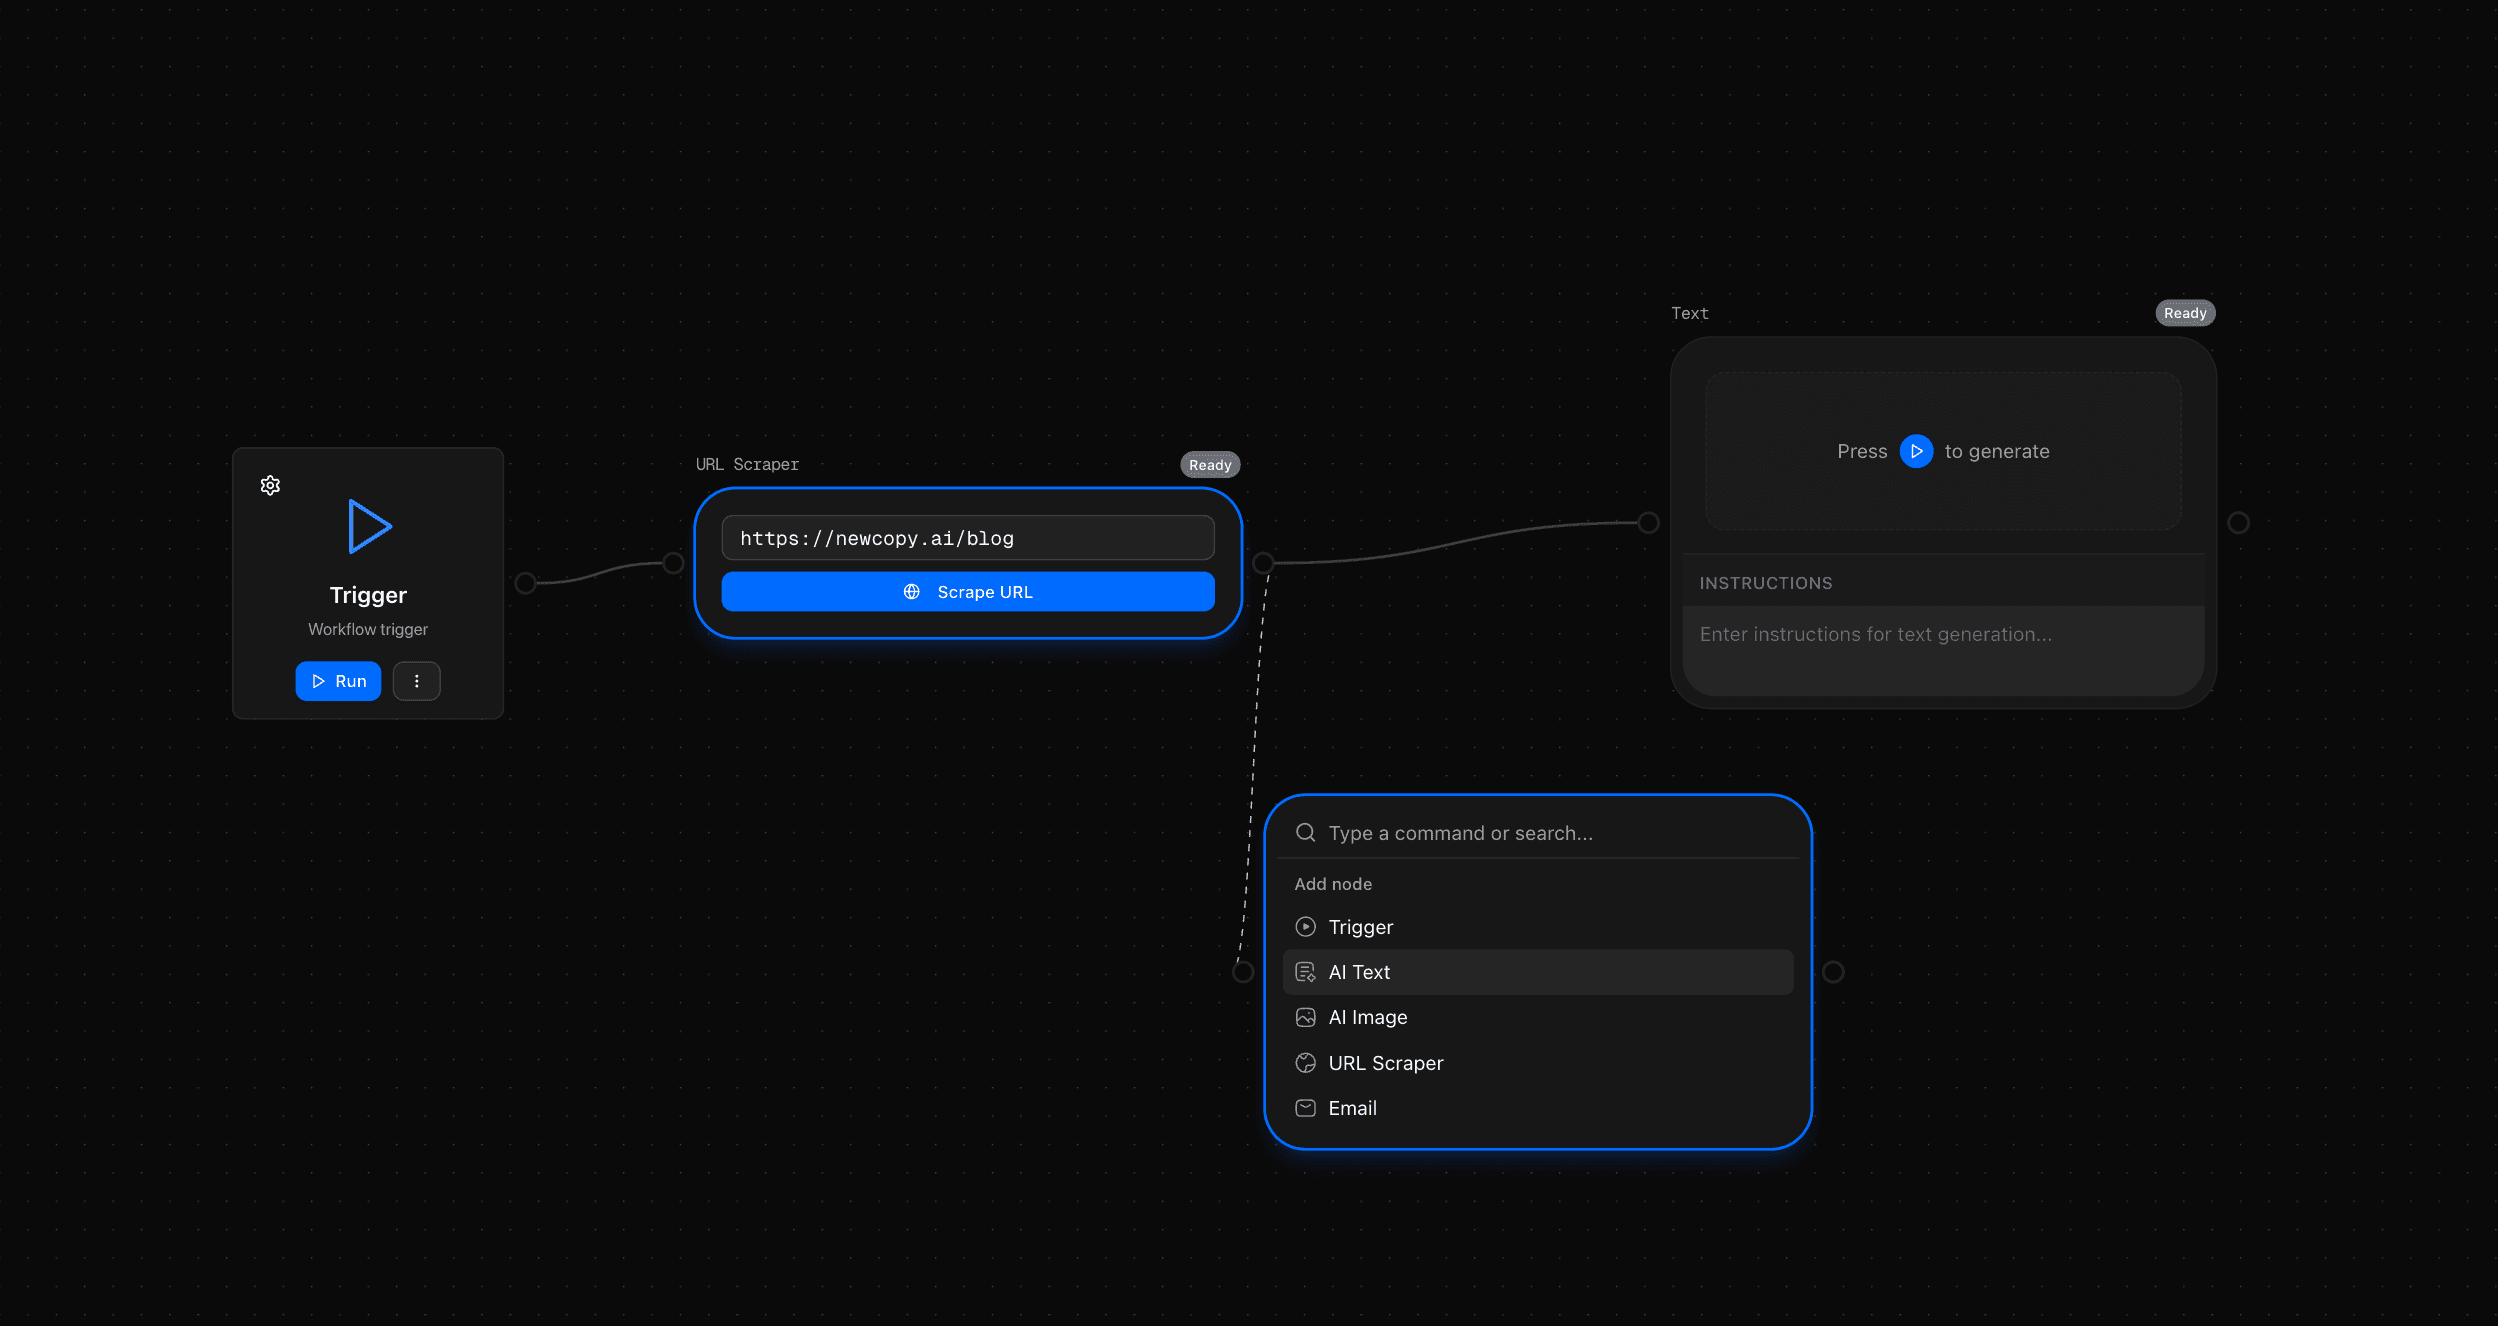Click the URL Scraper globe icon in menu
Viewport: 2498px width, 1326px height.
click(x=1306, y=1063)
